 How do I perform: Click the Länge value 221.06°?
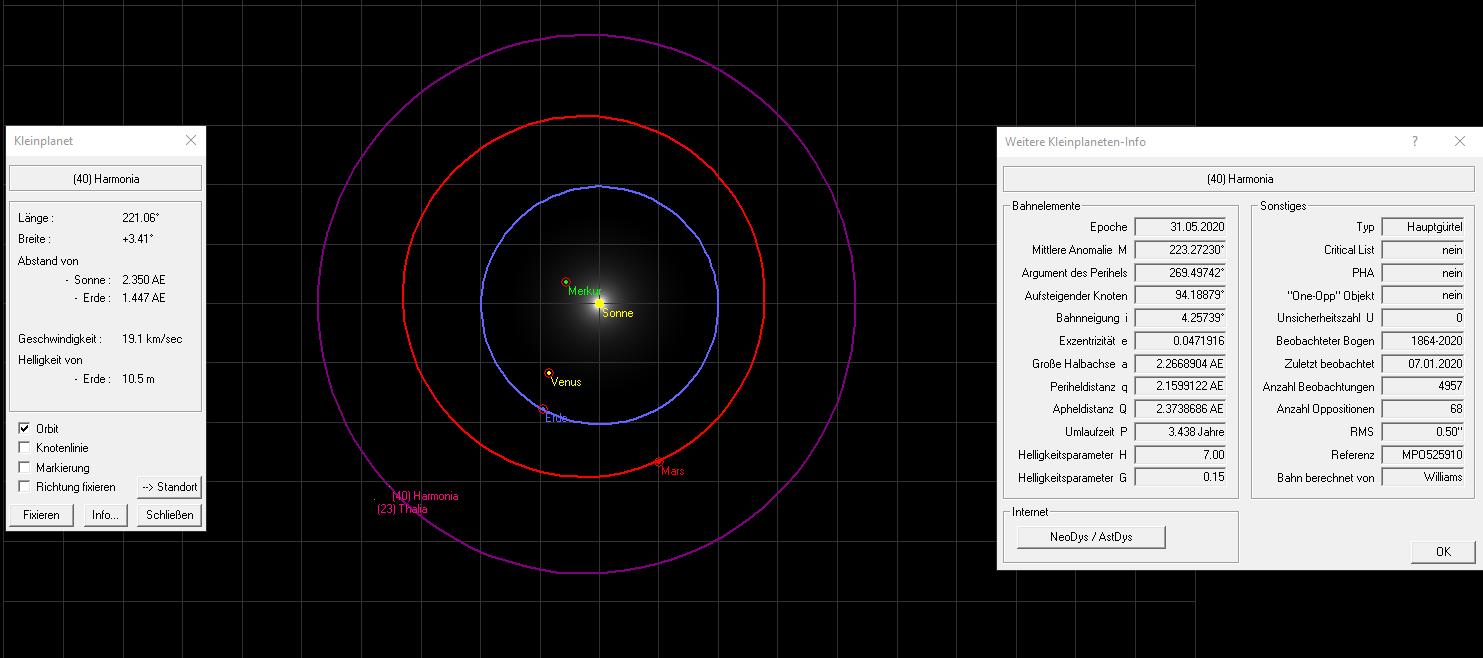coord(140,218)
